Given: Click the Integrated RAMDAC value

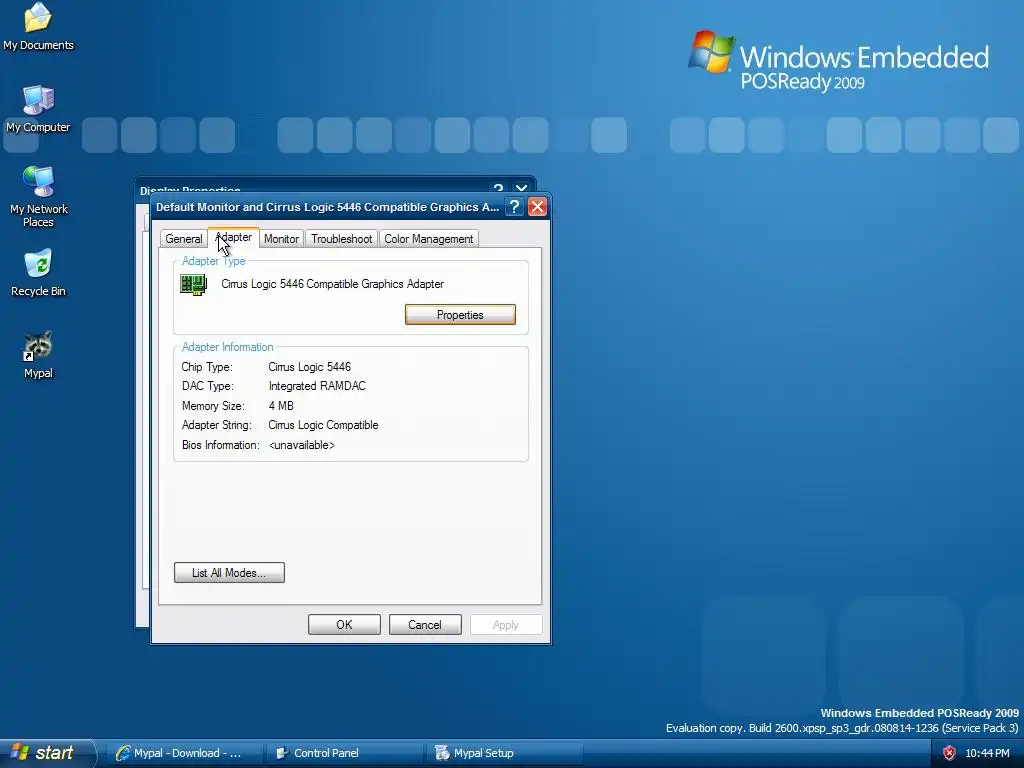Looking at the screenshot, I should pyautogui.click(x=317, y=386).
